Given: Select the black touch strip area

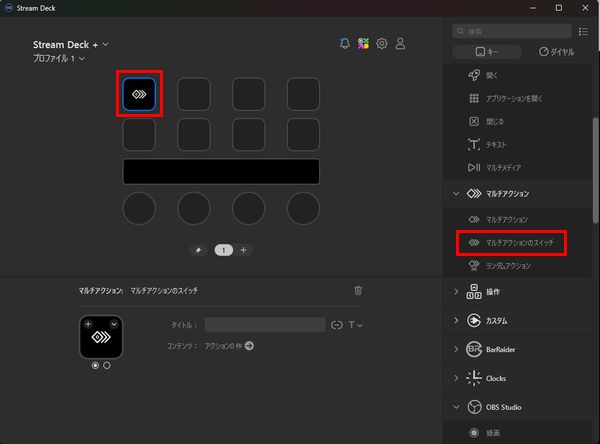Looking at the screenshot, I should point(221,171).
